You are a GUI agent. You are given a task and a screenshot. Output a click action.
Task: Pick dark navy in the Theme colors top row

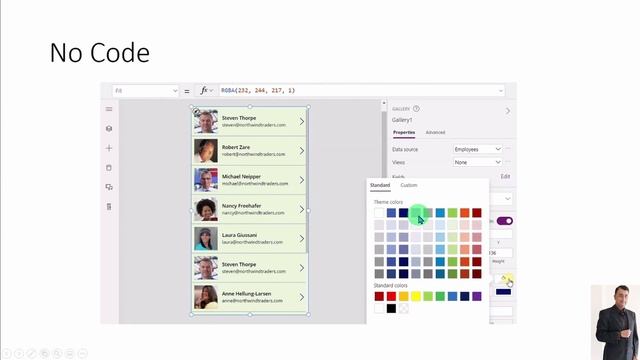[404, 213]
